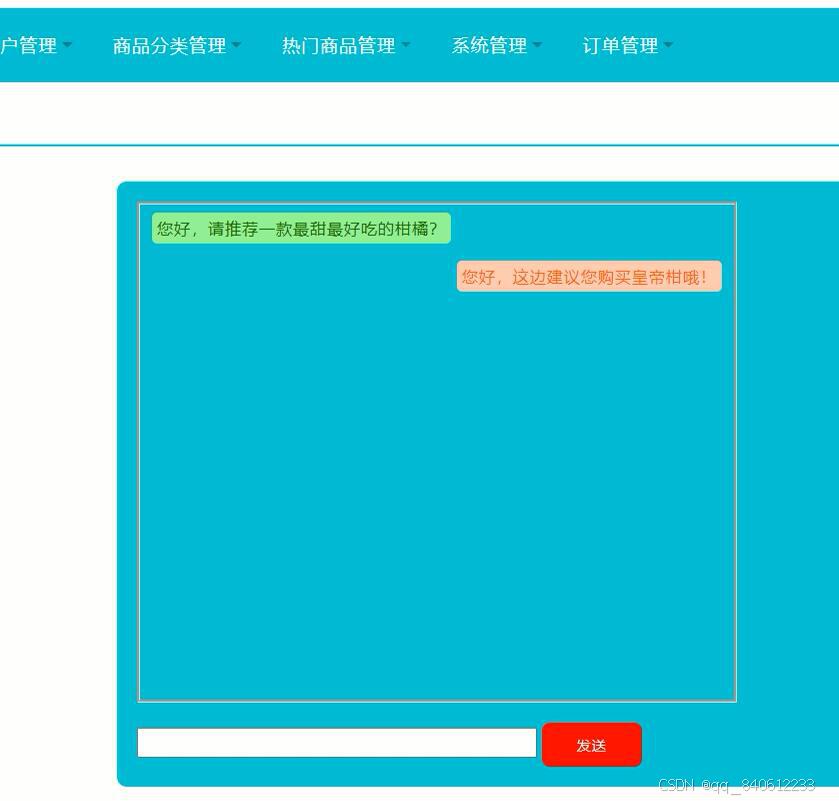The width and height of the screenshot is (839, 801).
Task: Open the 商品分类管理 menu
Action: pyautogui.click(x=168, y=46)
